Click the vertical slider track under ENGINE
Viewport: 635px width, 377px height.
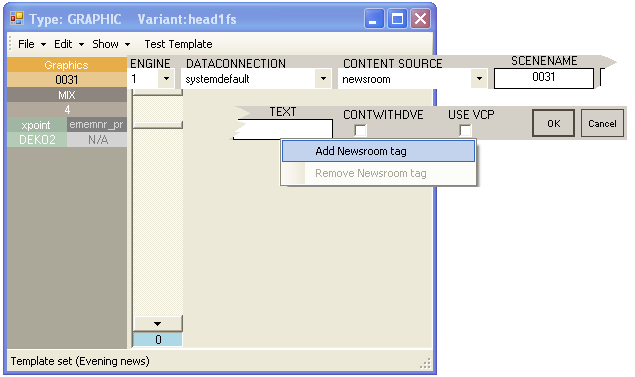(158, 221)
